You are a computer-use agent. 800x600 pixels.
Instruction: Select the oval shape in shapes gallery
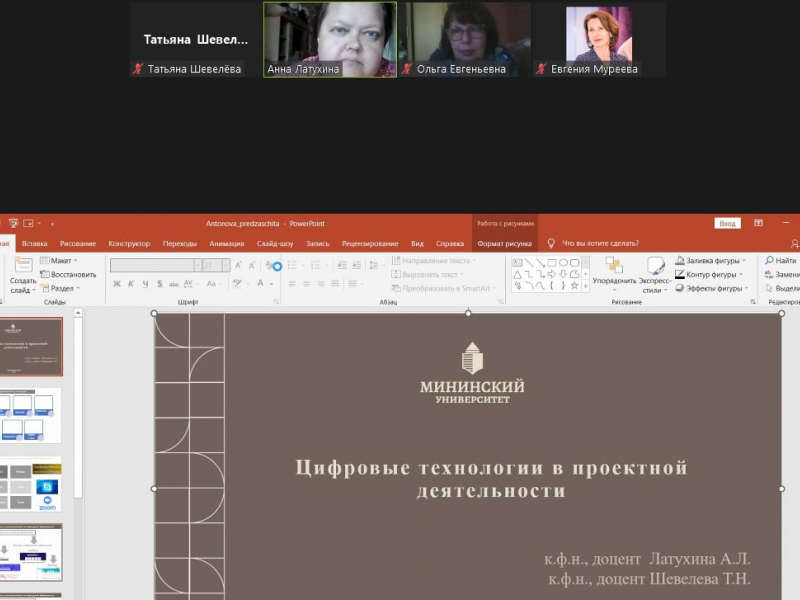(563, 262)
